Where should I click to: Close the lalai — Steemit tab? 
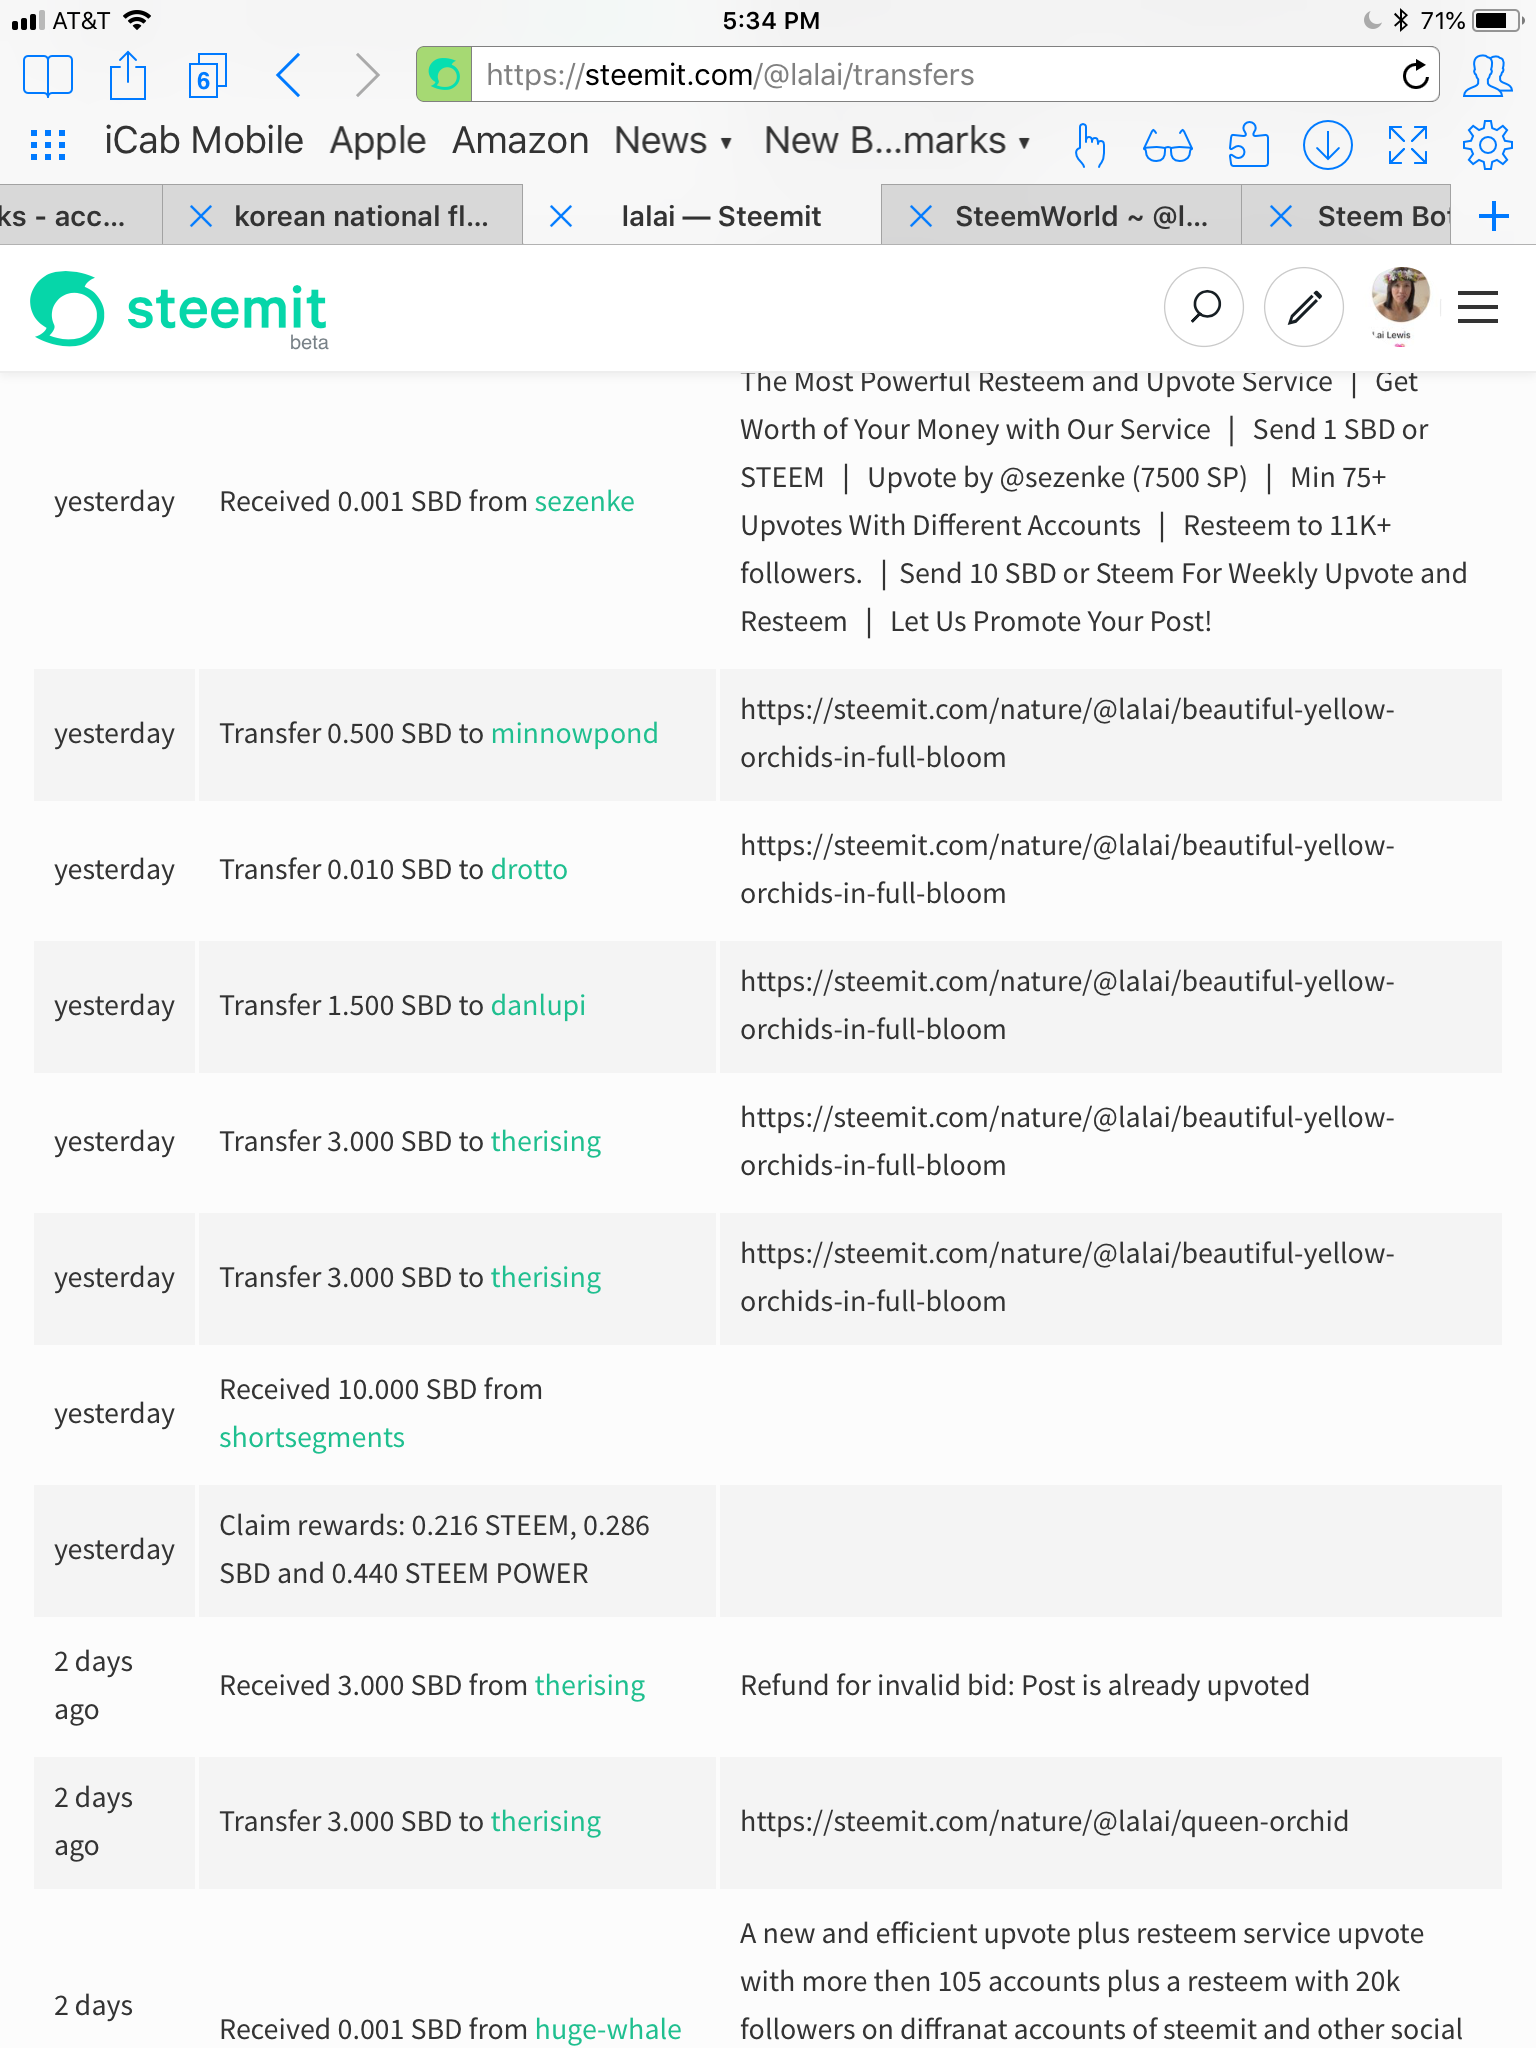tap(561, 216)
